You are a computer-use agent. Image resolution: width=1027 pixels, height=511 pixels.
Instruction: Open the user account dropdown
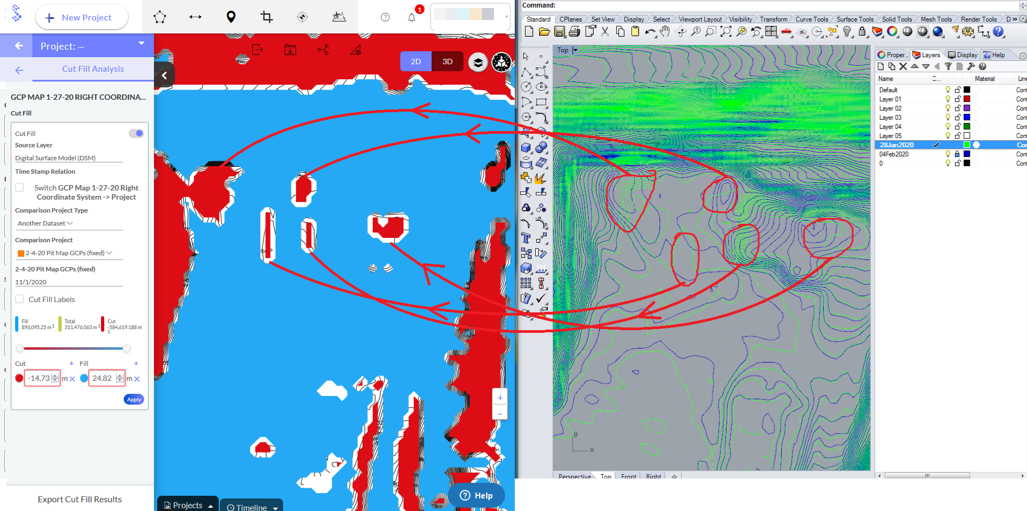(x=470, y=17)
